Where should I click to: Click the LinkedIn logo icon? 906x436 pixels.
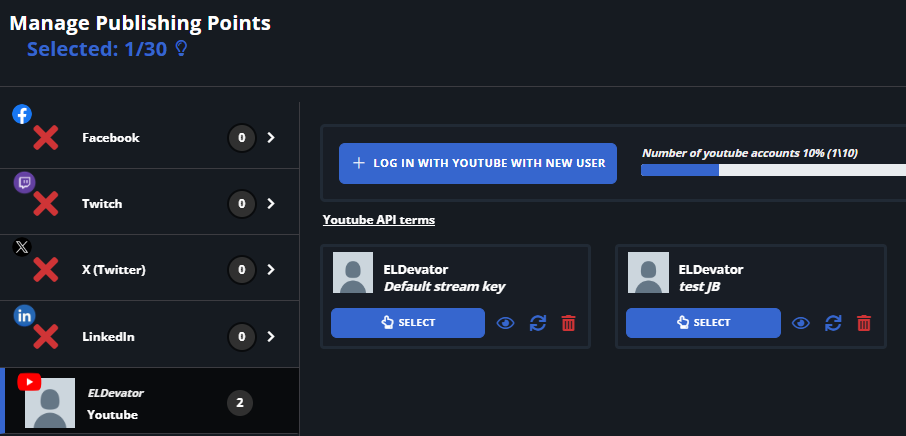24,316
